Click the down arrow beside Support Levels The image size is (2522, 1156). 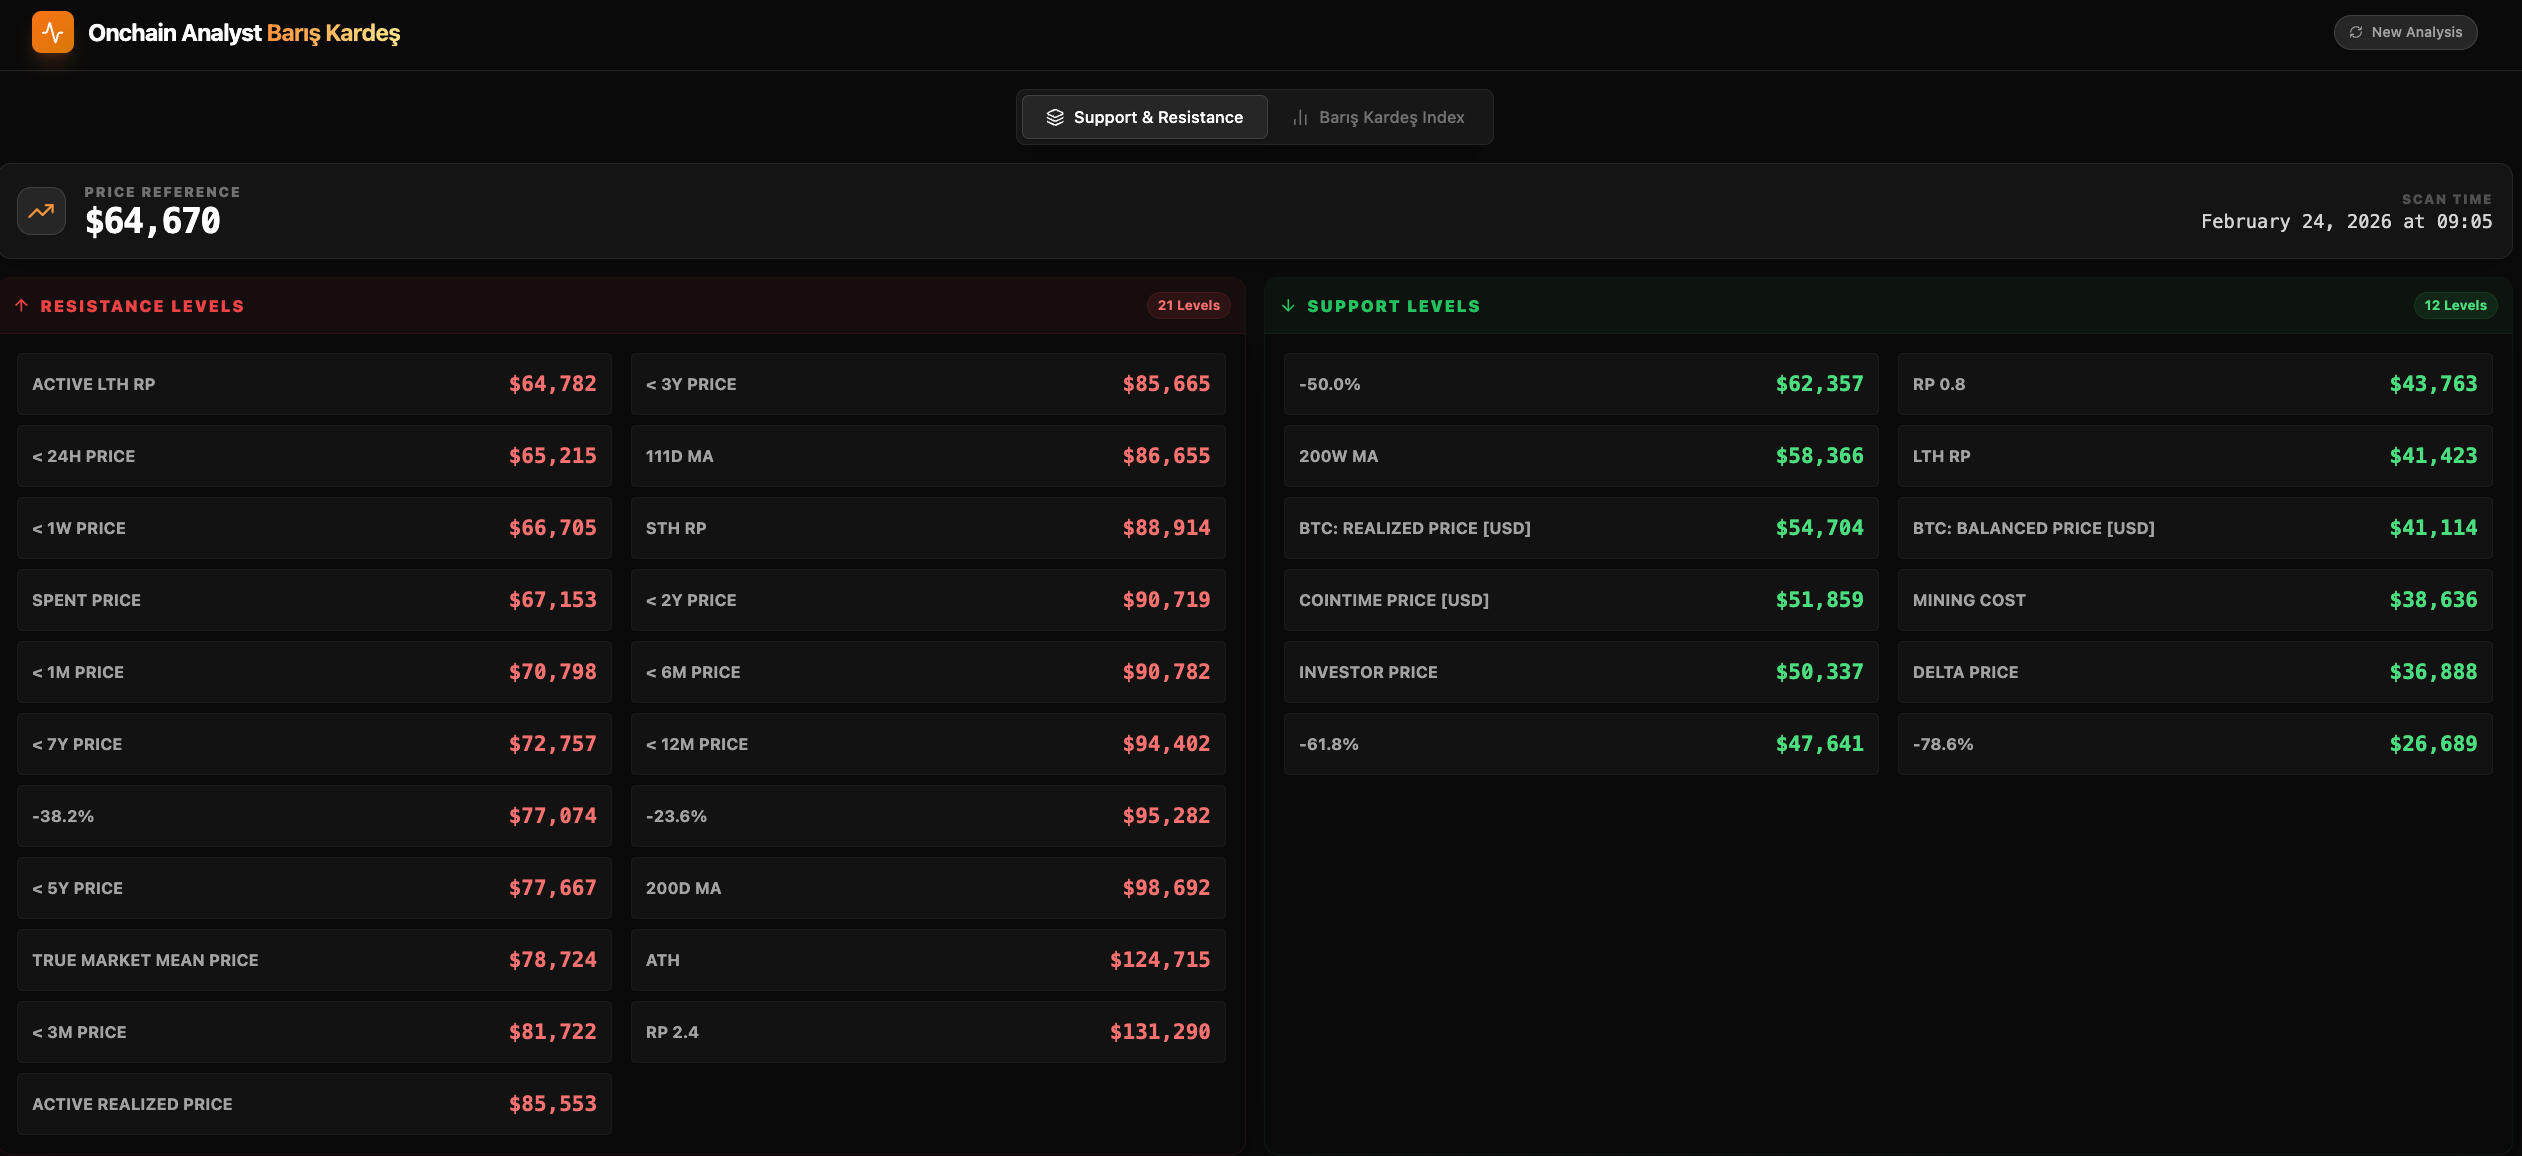1288,305
